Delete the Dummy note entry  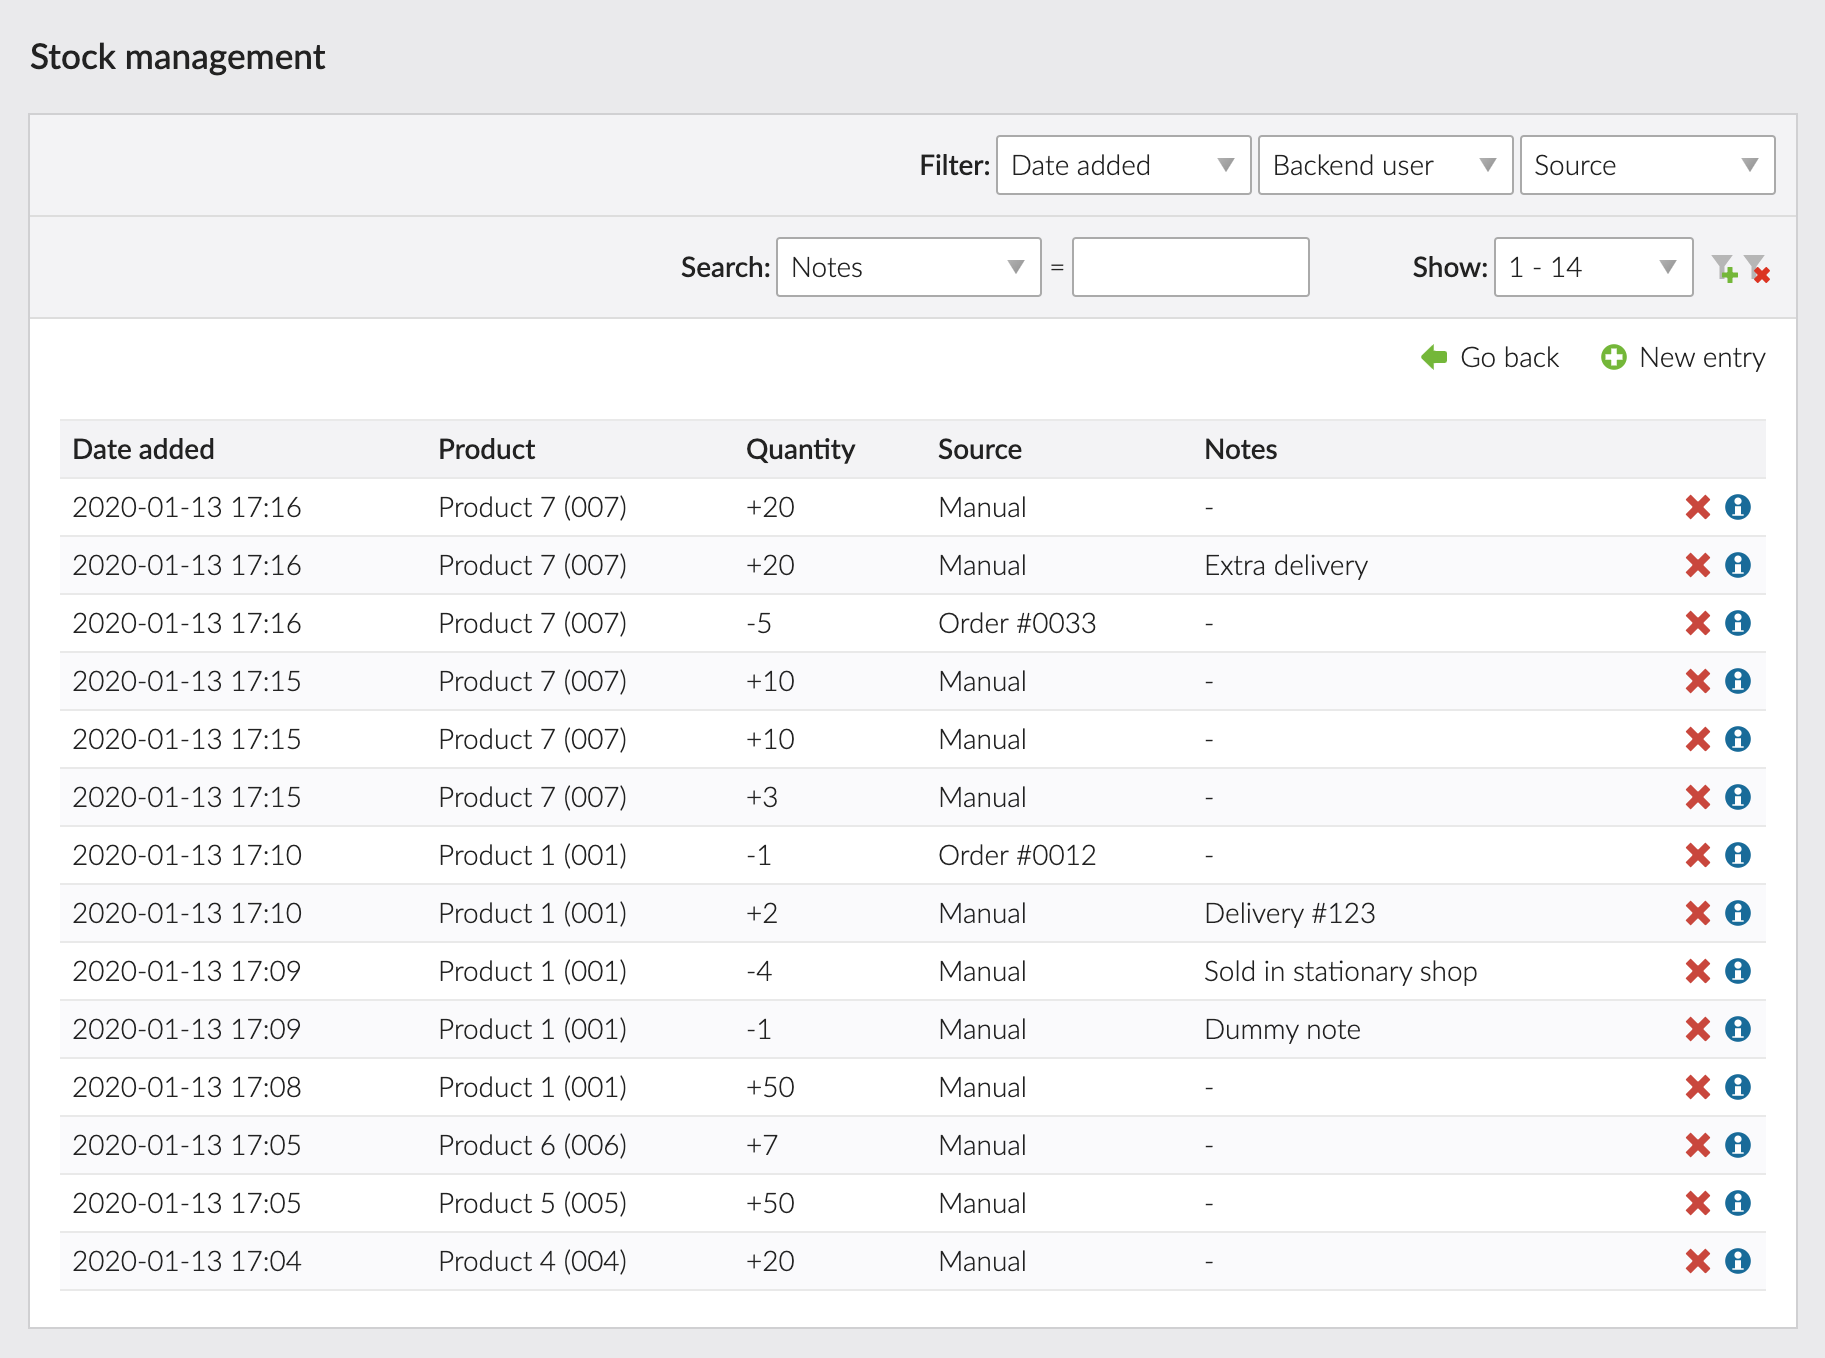(1697, 1029)
